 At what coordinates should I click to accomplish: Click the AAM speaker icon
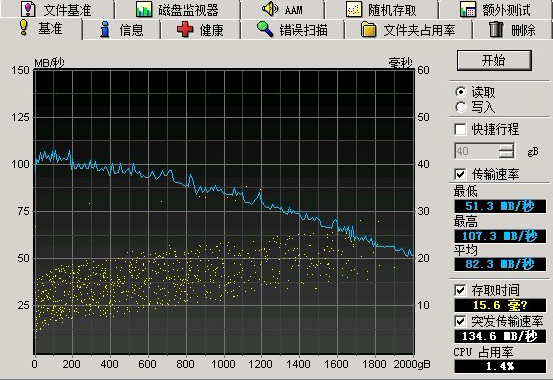(270, 8)
